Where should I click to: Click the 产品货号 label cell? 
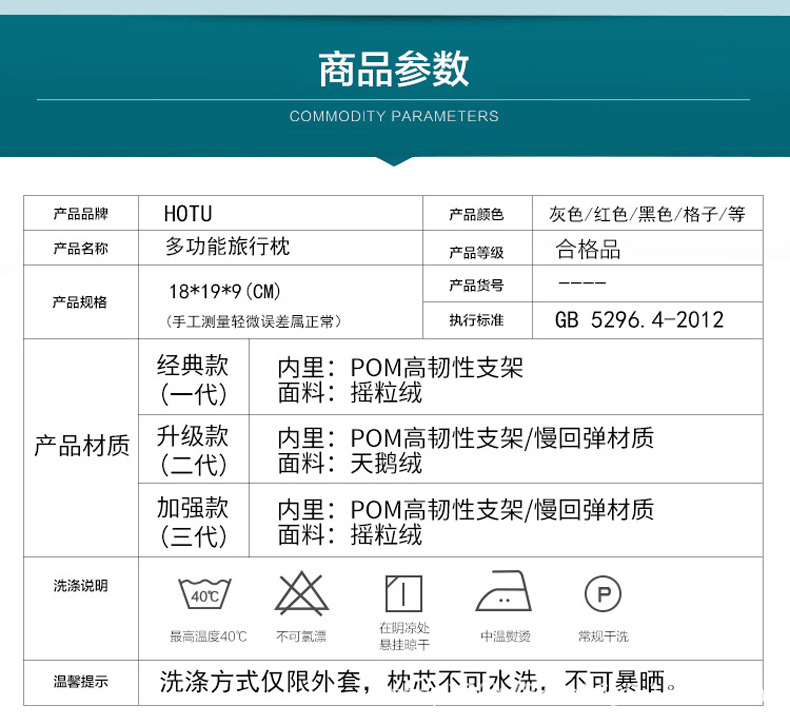pyautogui.click(x=477, y=285)
